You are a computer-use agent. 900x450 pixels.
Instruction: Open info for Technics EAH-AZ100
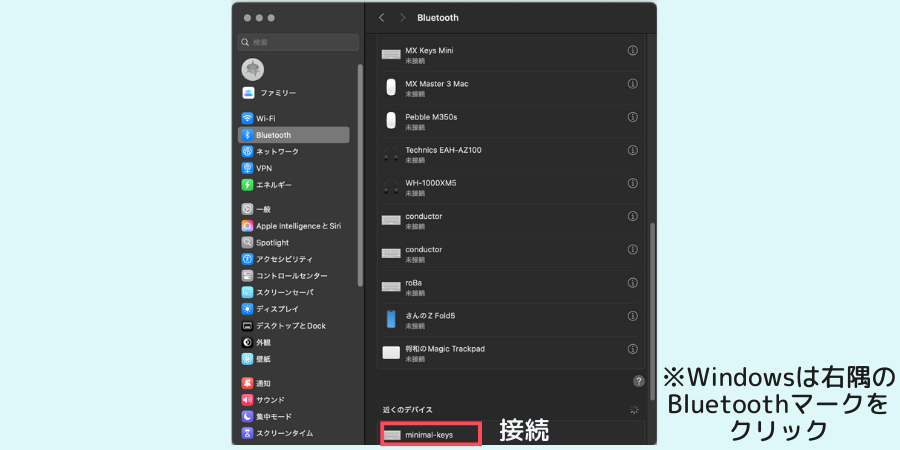633,150
